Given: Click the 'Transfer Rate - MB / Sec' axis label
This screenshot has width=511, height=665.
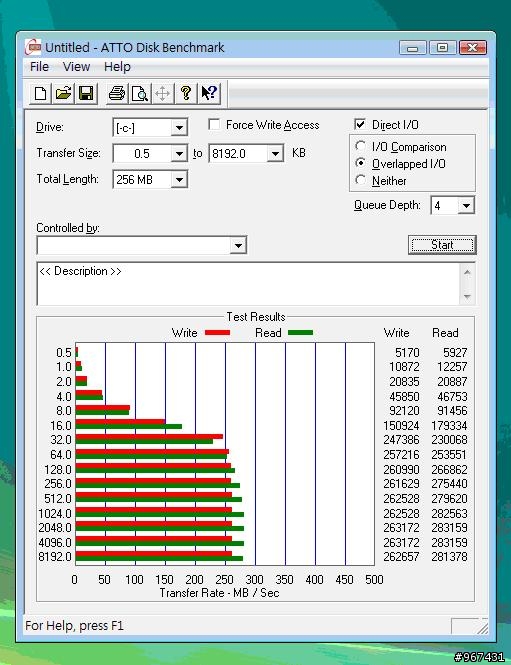Looking at the screenshot, I should (x=219, y=592).
